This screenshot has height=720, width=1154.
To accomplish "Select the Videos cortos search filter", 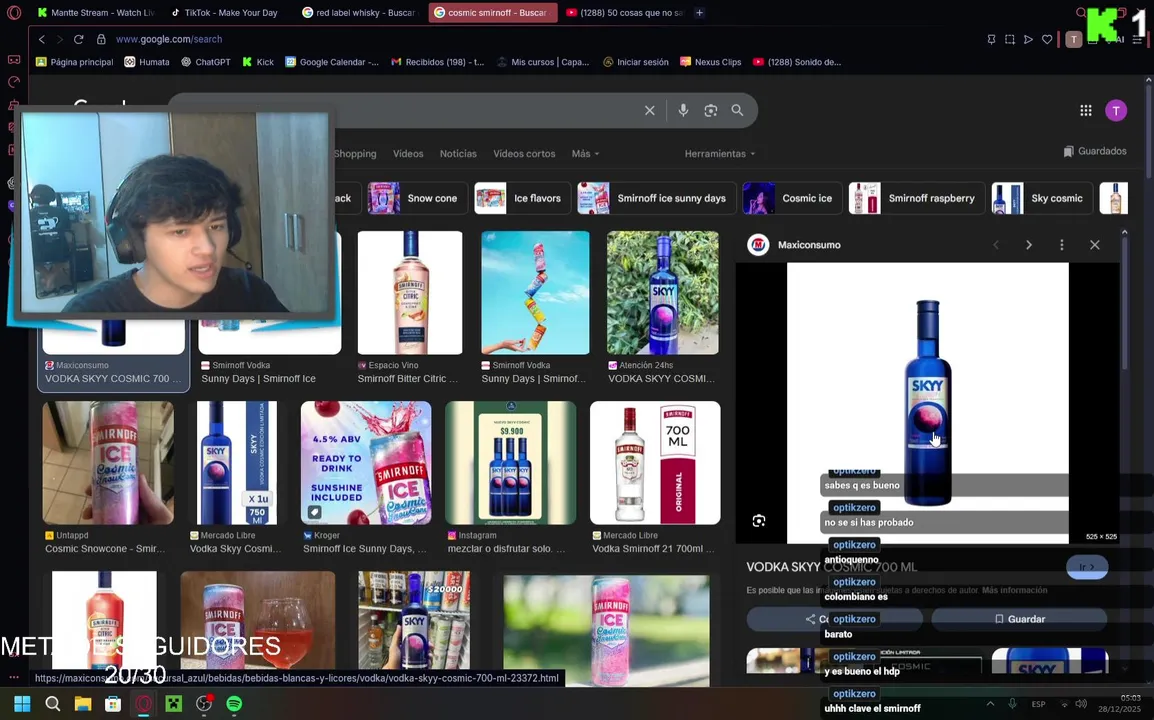I will [x=524, y=154].
